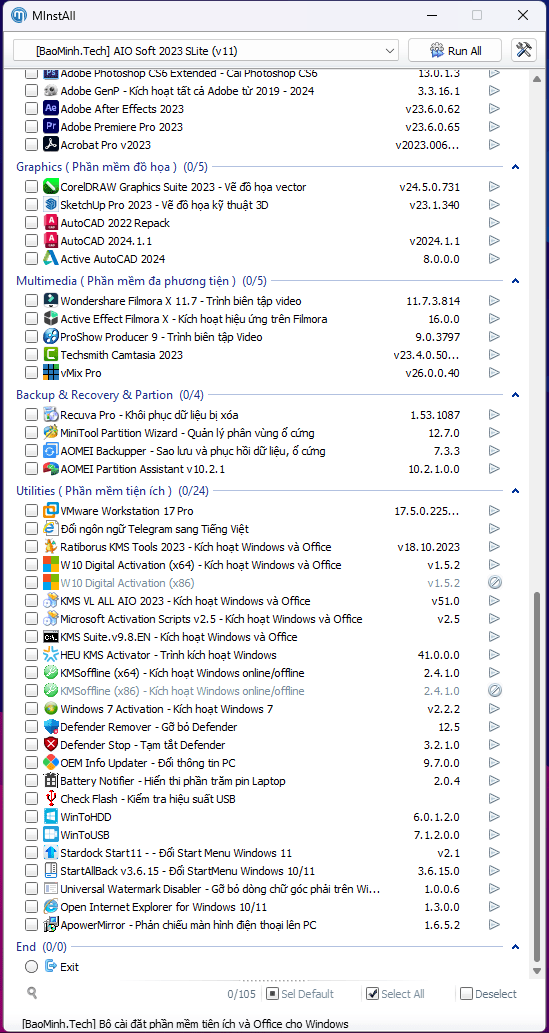Click the Check Flash USB icon

pos(51,798)
